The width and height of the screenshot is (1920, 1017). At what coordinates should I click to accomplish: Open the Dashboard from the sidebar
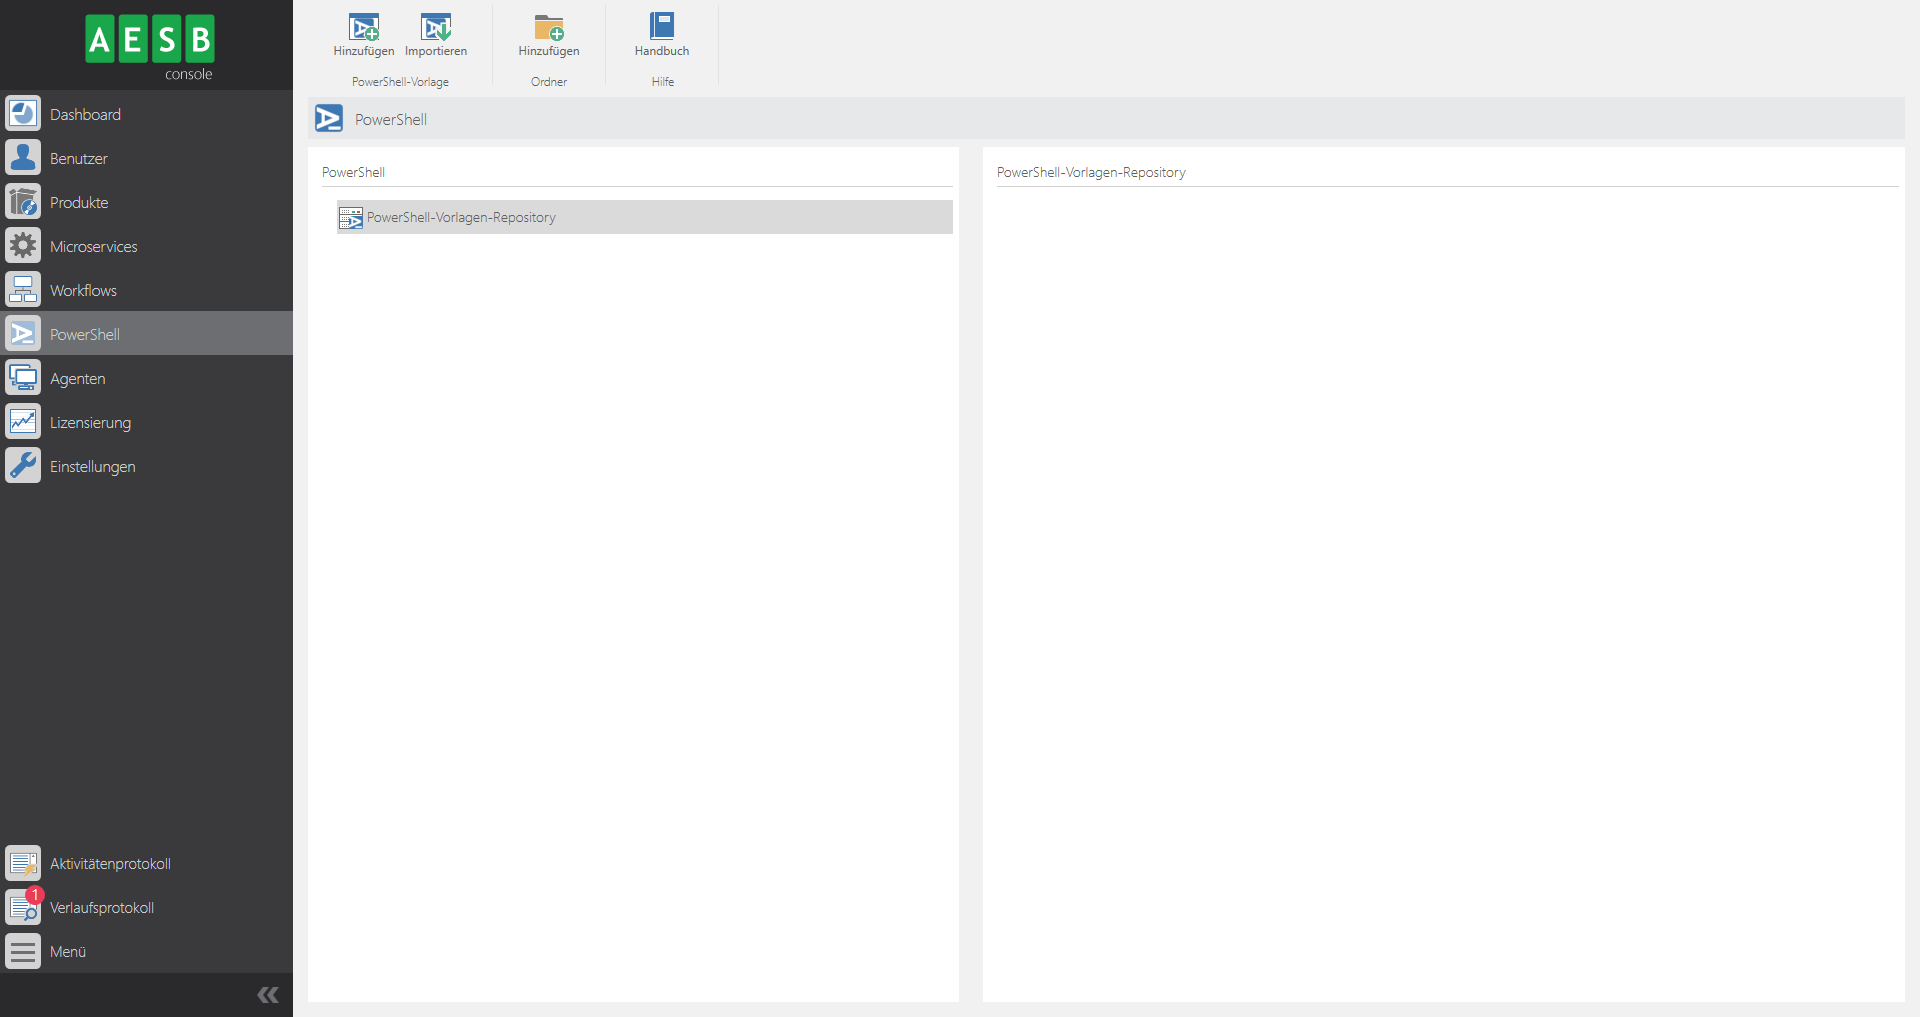(86, 113)
